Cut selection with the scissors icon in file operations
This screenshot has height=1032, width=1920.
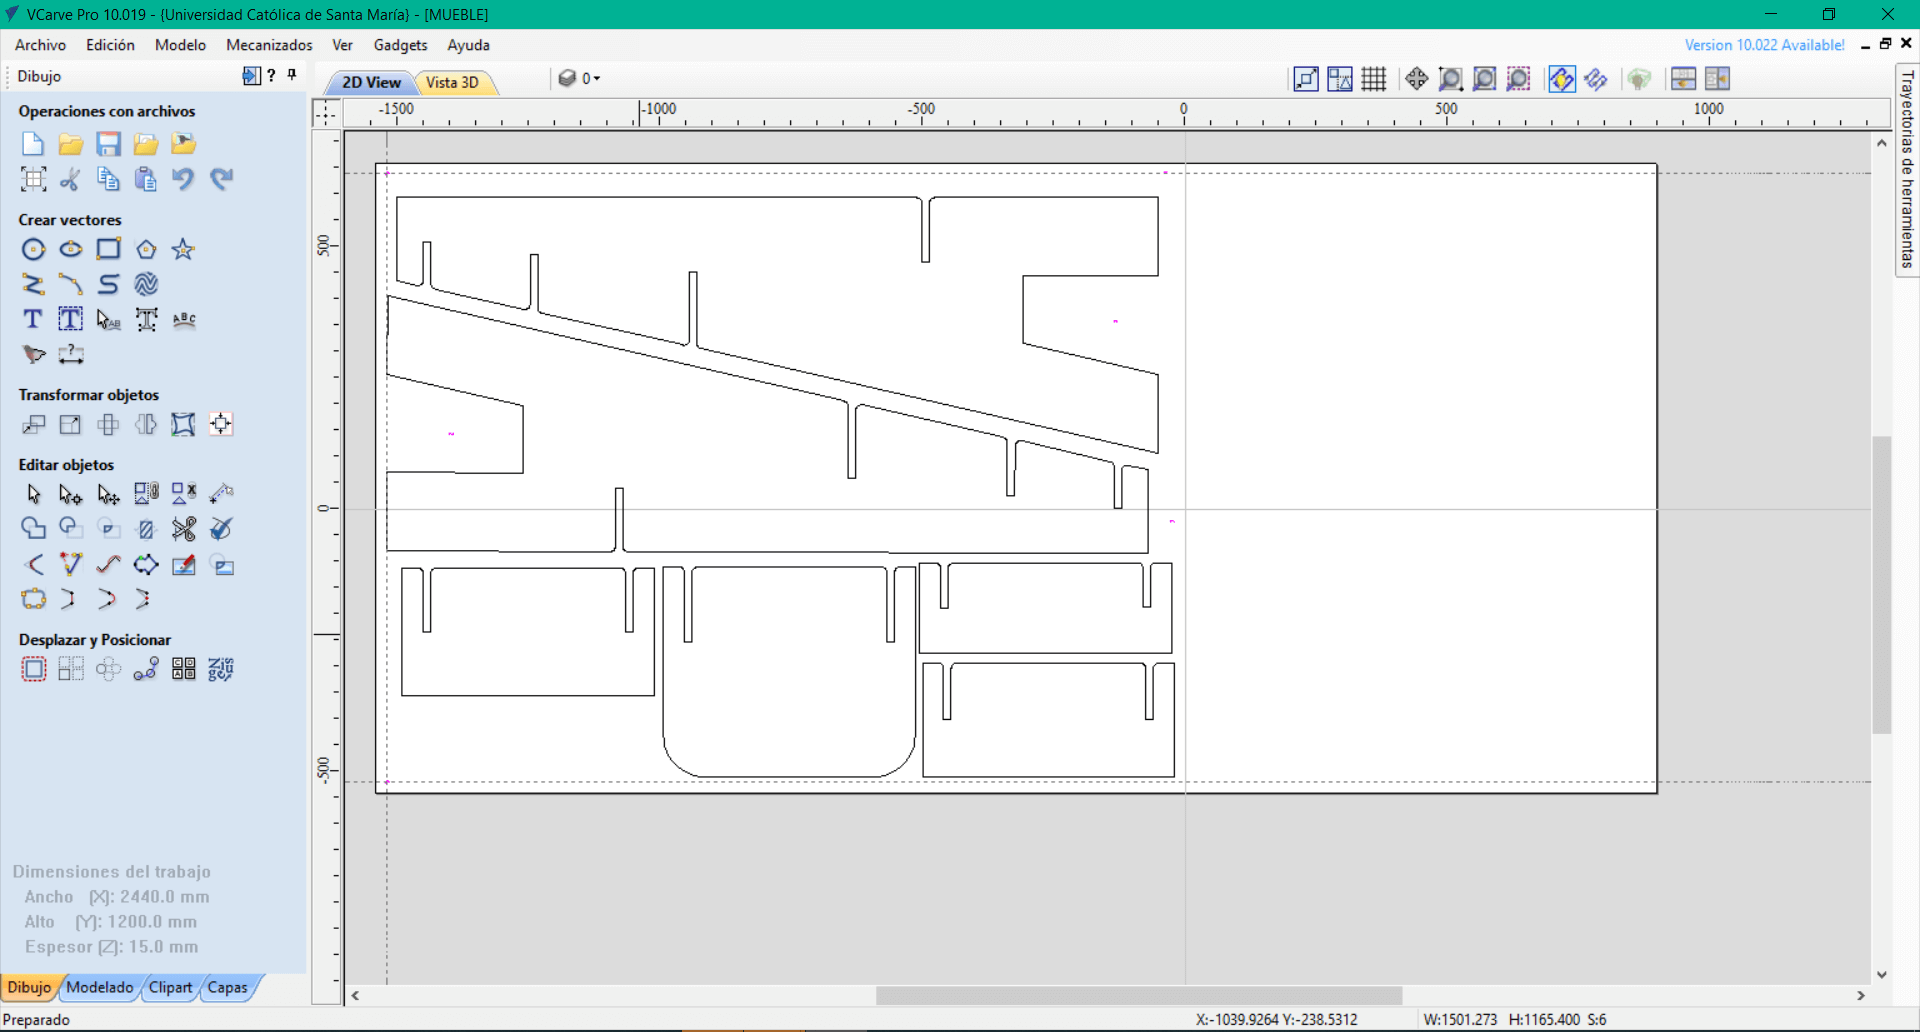[70, 179]
